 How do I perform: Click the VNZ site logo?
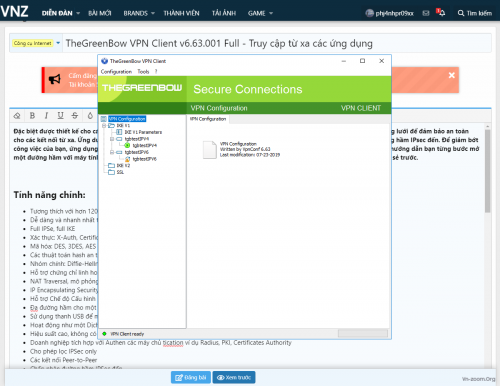coord(14,12)
